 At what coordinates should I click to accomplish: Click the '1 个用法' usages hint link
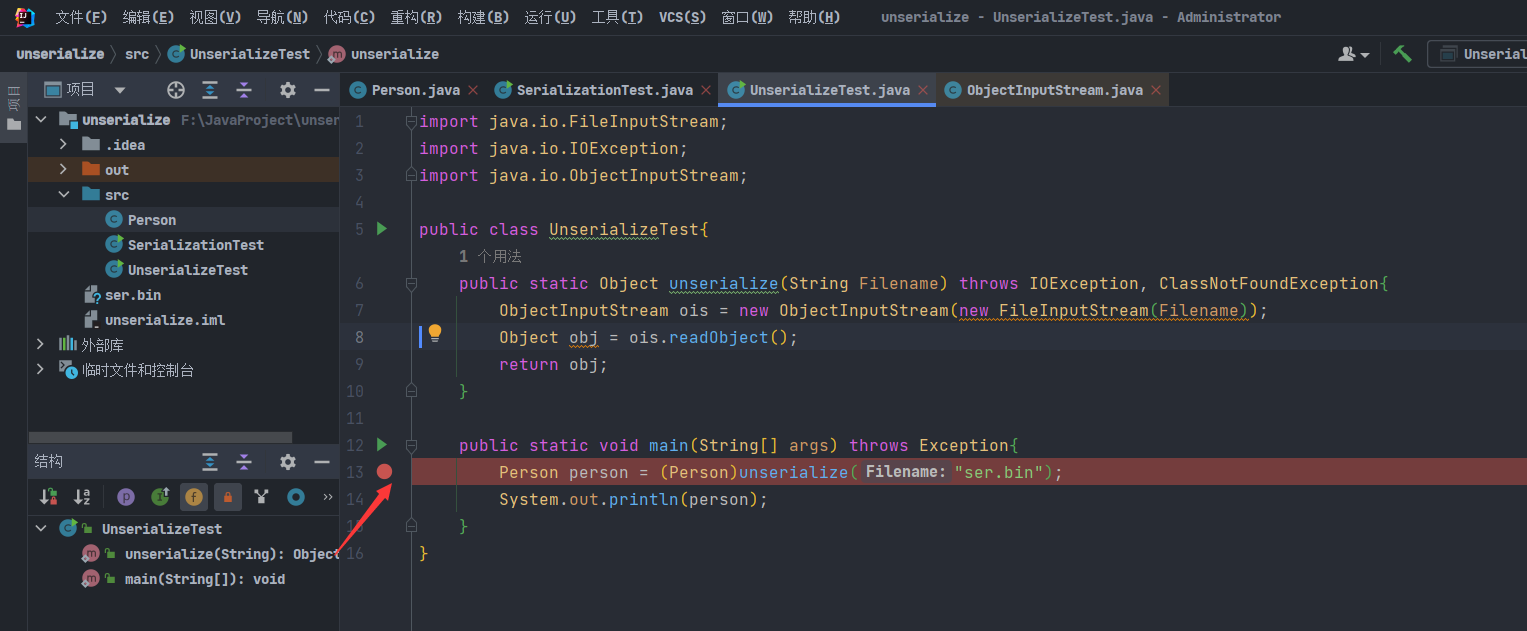point(490,257)
